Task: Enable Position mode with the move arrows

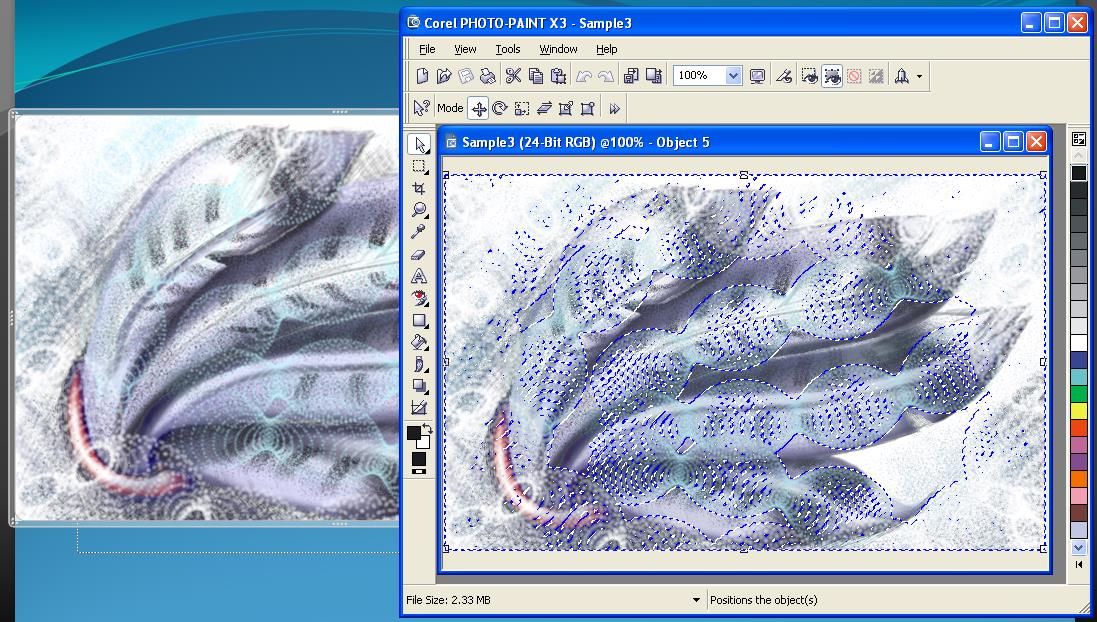Action: [x=479, y=108]
